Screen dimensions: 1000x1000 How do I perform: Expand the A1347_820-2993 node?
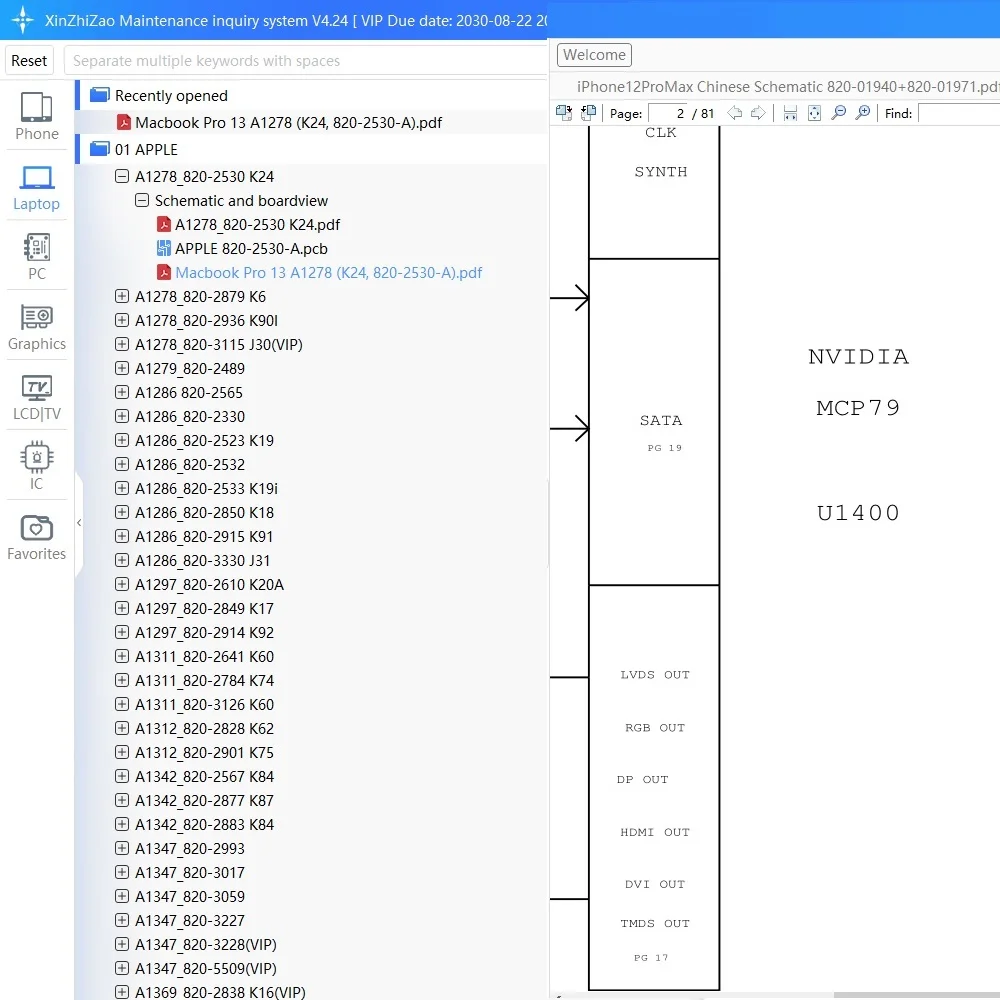(x=122, y=848)
